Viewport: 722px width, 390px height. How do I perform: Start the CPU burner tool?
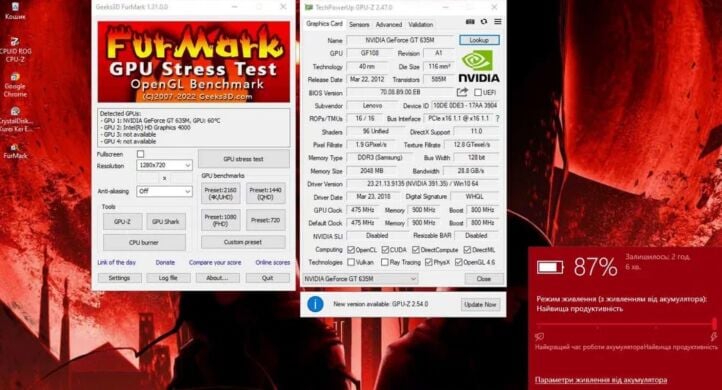pyautogui.click(x=144, y=242)
